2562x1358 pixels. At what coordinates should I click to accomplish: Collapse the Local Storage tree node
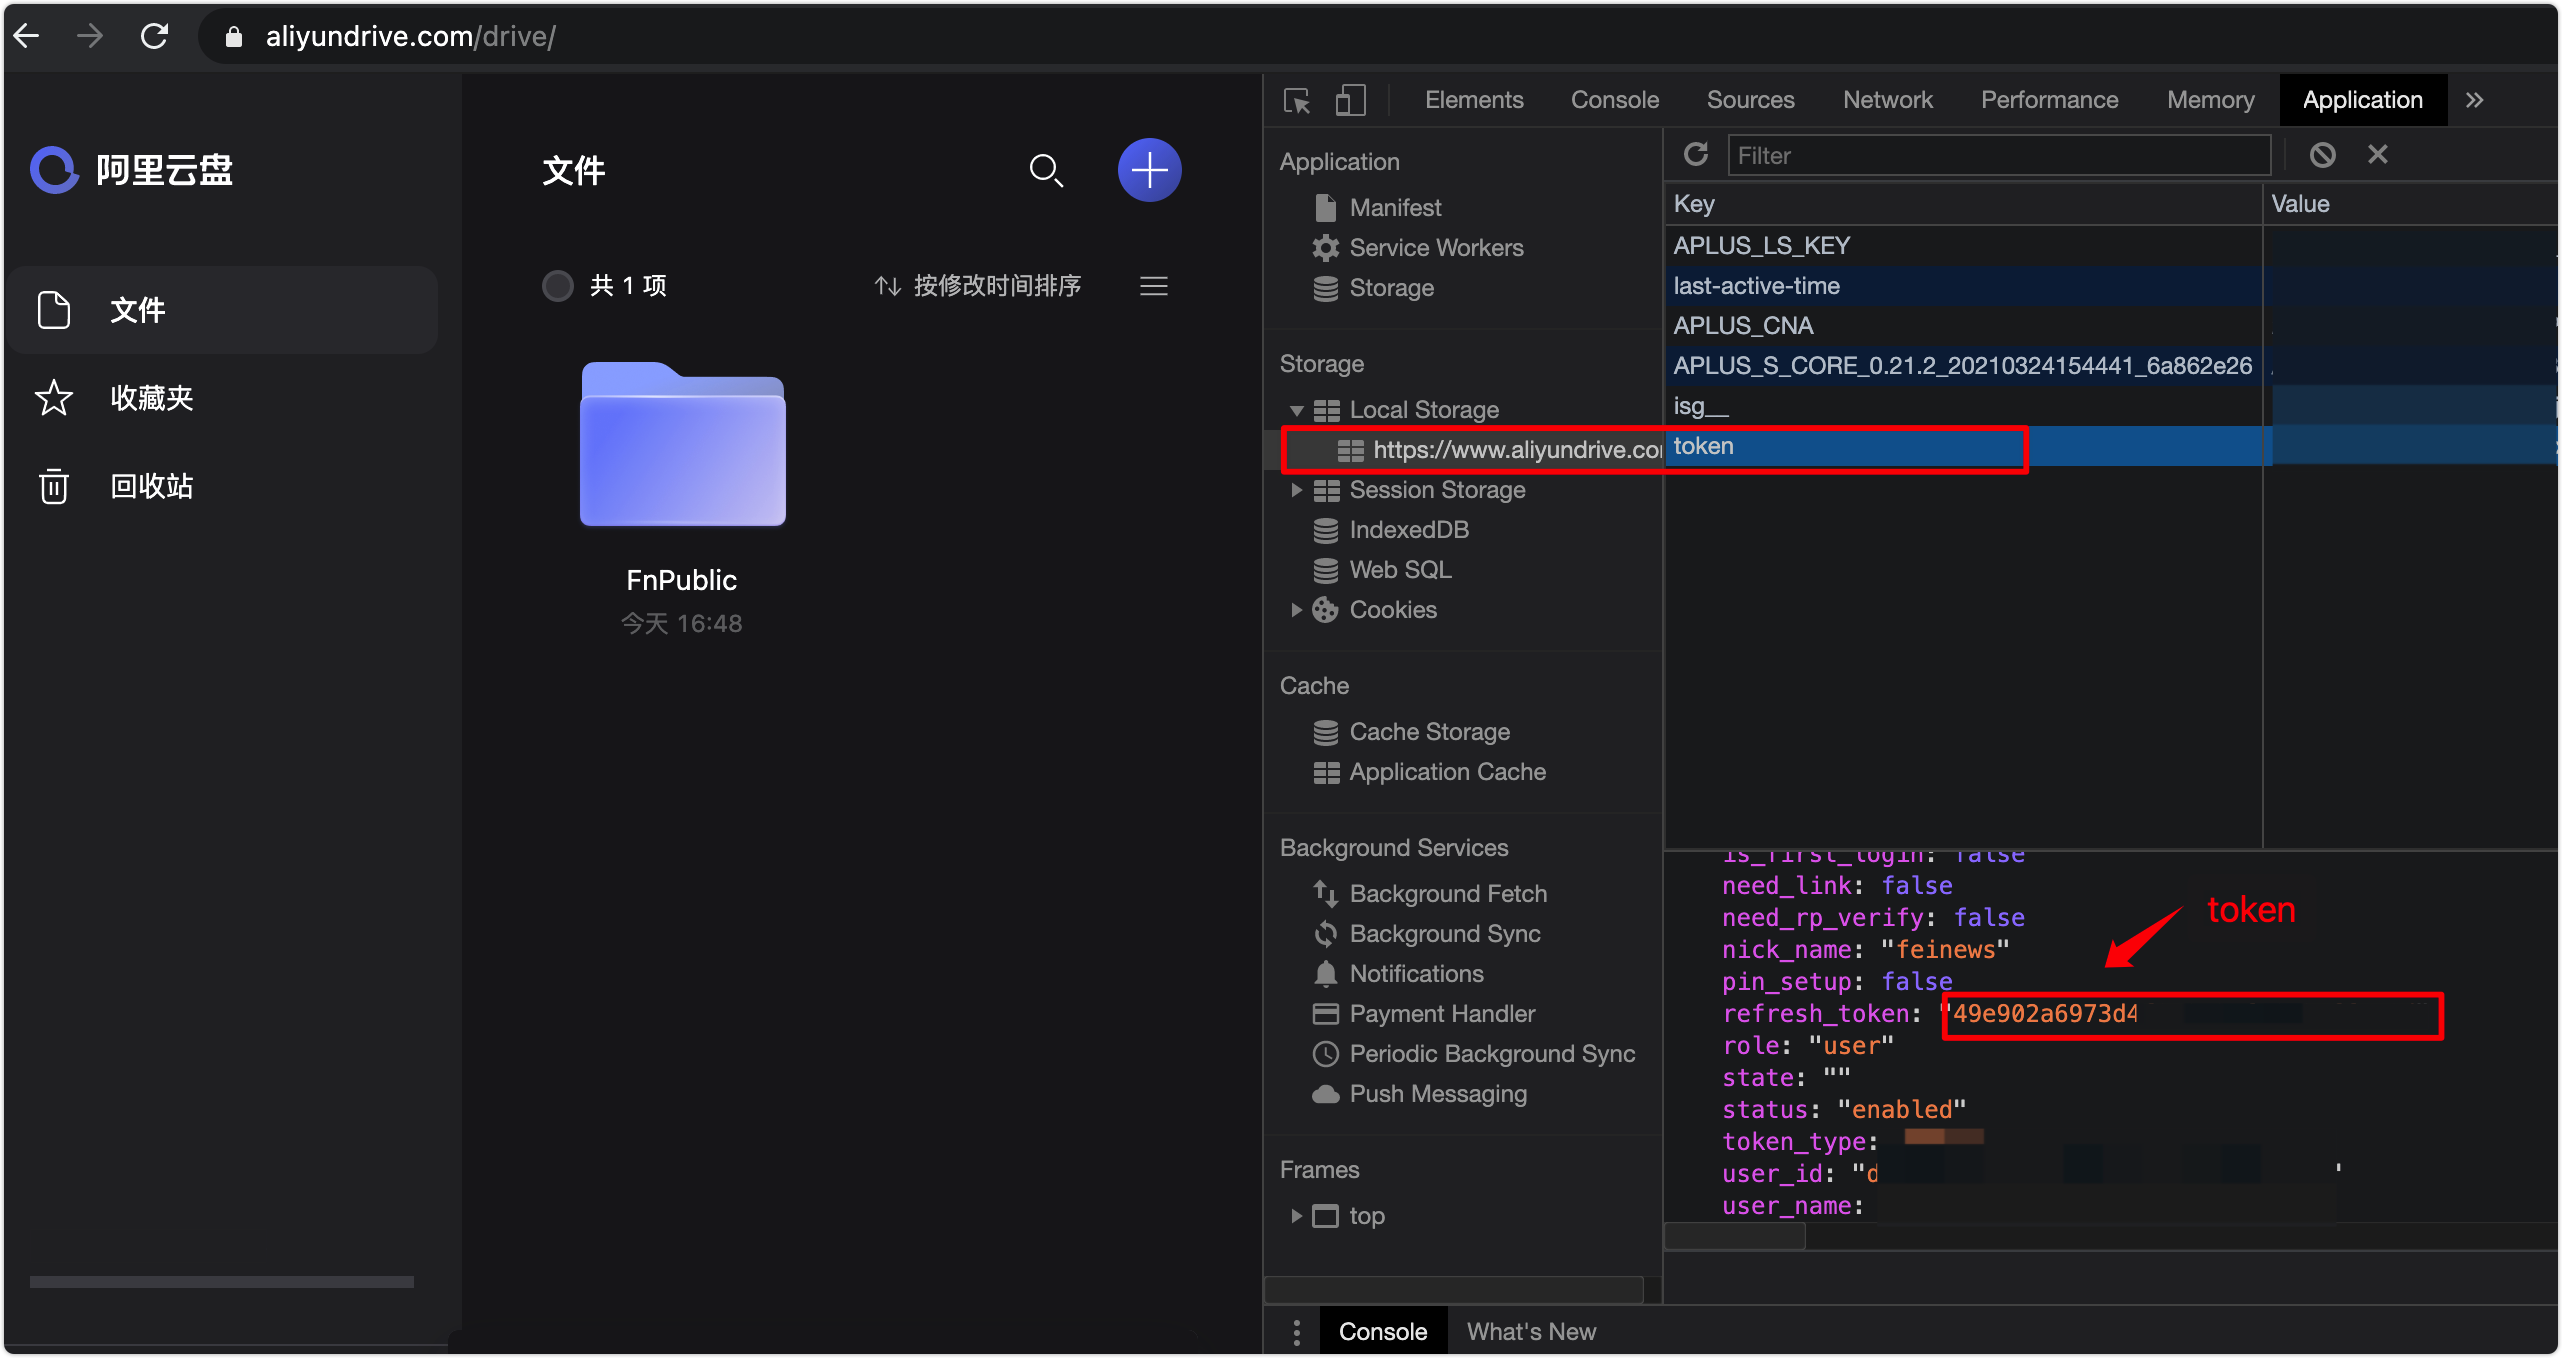(1296, 410)
